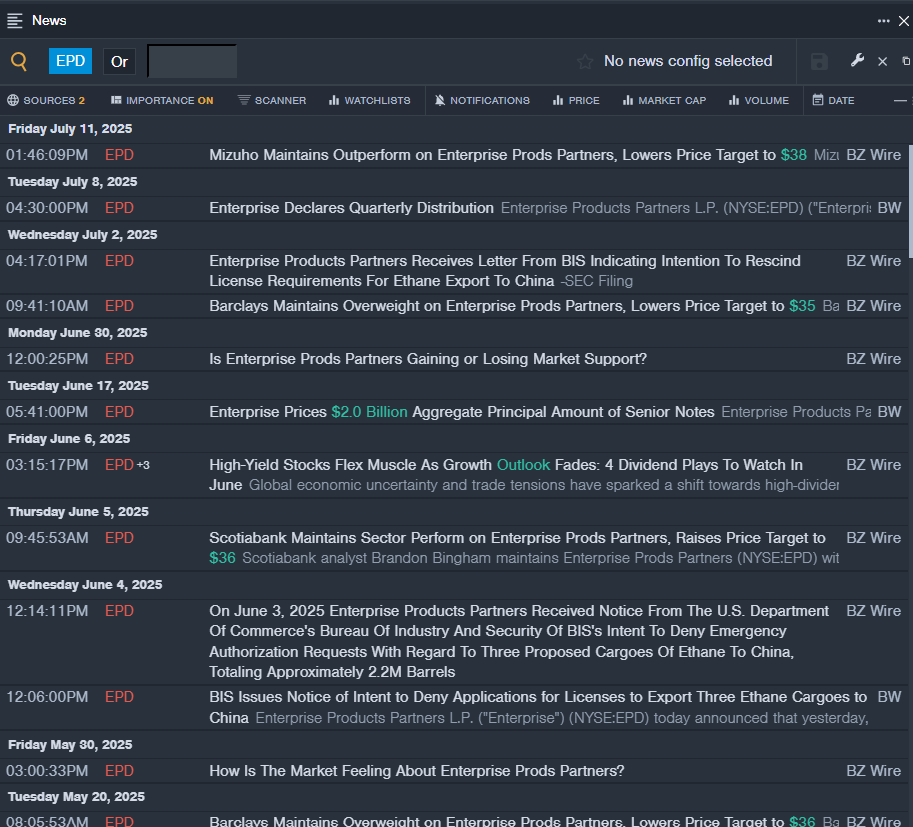Open the Volume filter
This screenshot has height=827, width=913.
[x=759, y=100]
